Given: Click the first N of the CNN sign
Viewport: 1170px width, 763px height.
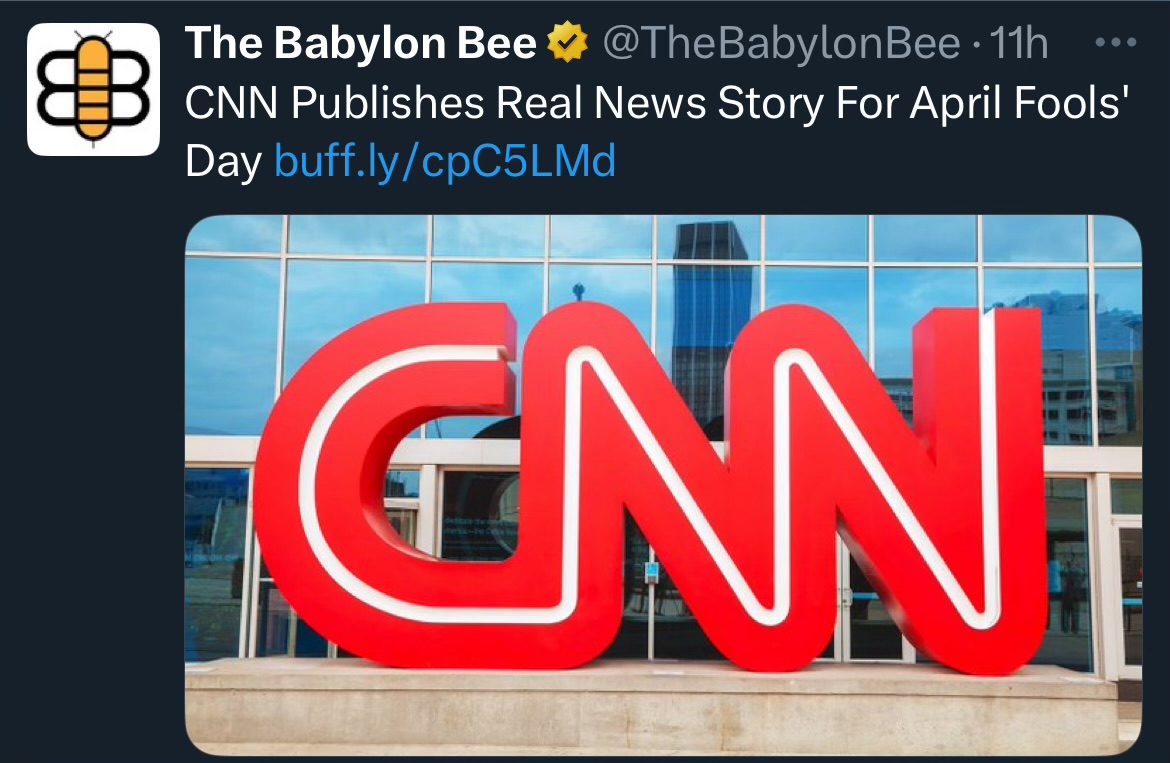Looking at the screenshot, I should [634, 485].
